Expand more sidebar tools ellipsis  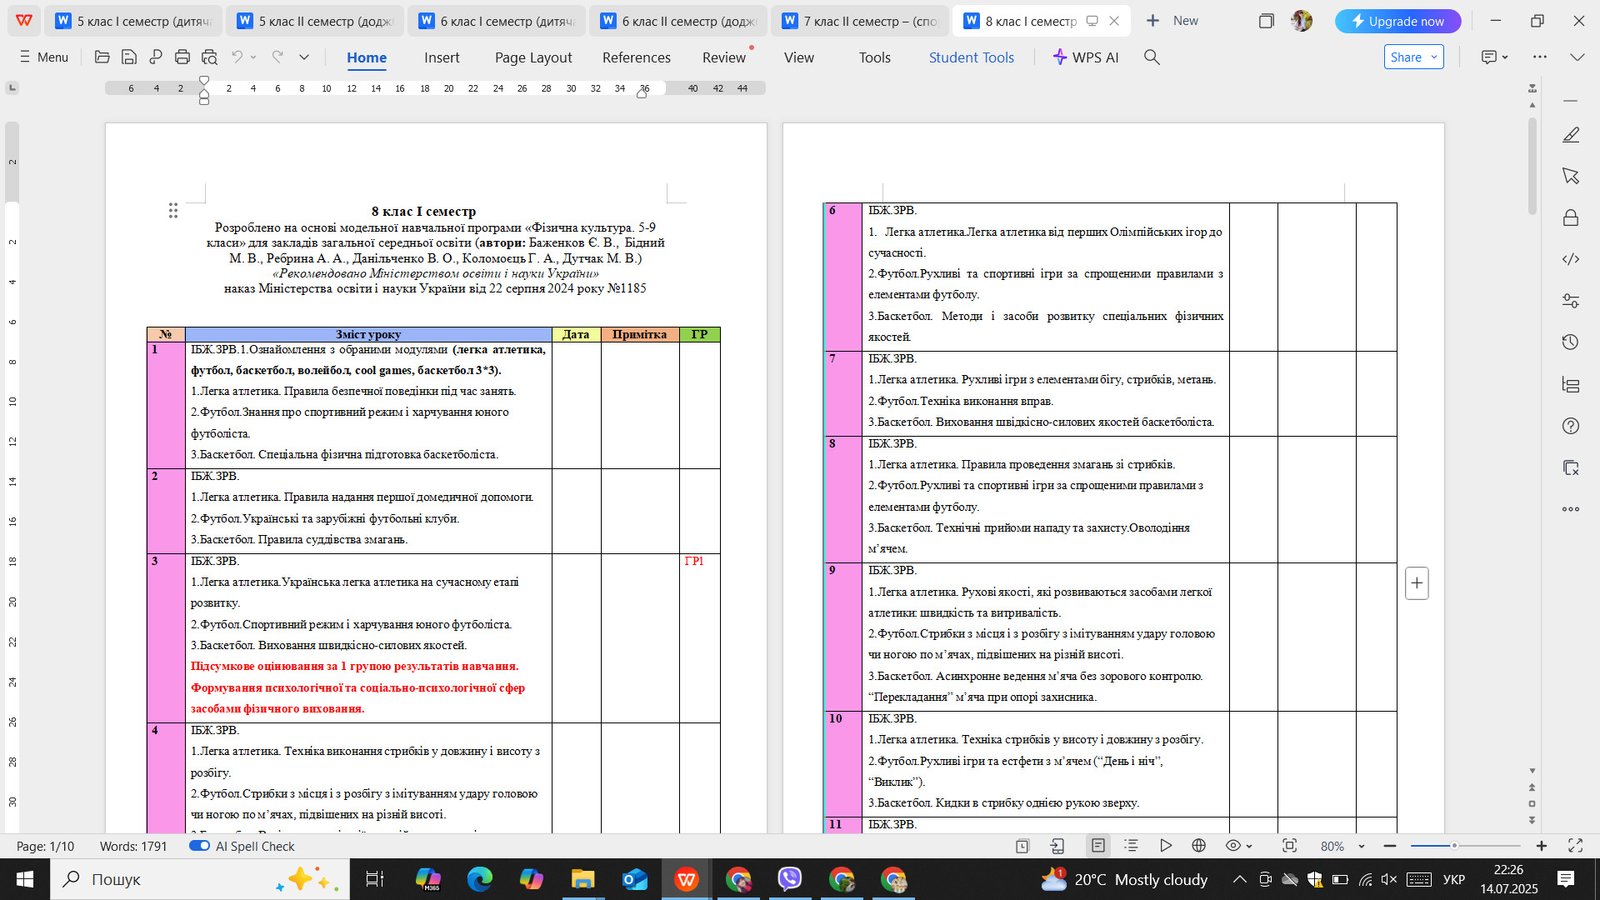click(x=1571, y=509)
